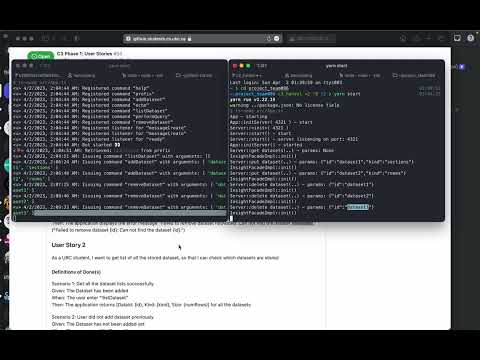The image size is (480, 360).
Task: Click the line 'Registered command "addDataset"' in the left terminal
Action: click(x=89, y=100)
